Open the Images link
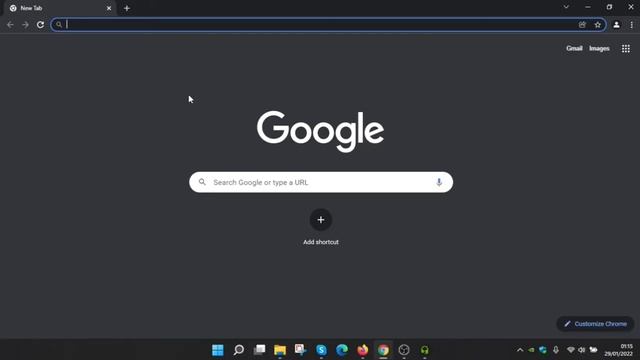The width and height of the screenshot is (640, 360). click(x=599, y=49)
